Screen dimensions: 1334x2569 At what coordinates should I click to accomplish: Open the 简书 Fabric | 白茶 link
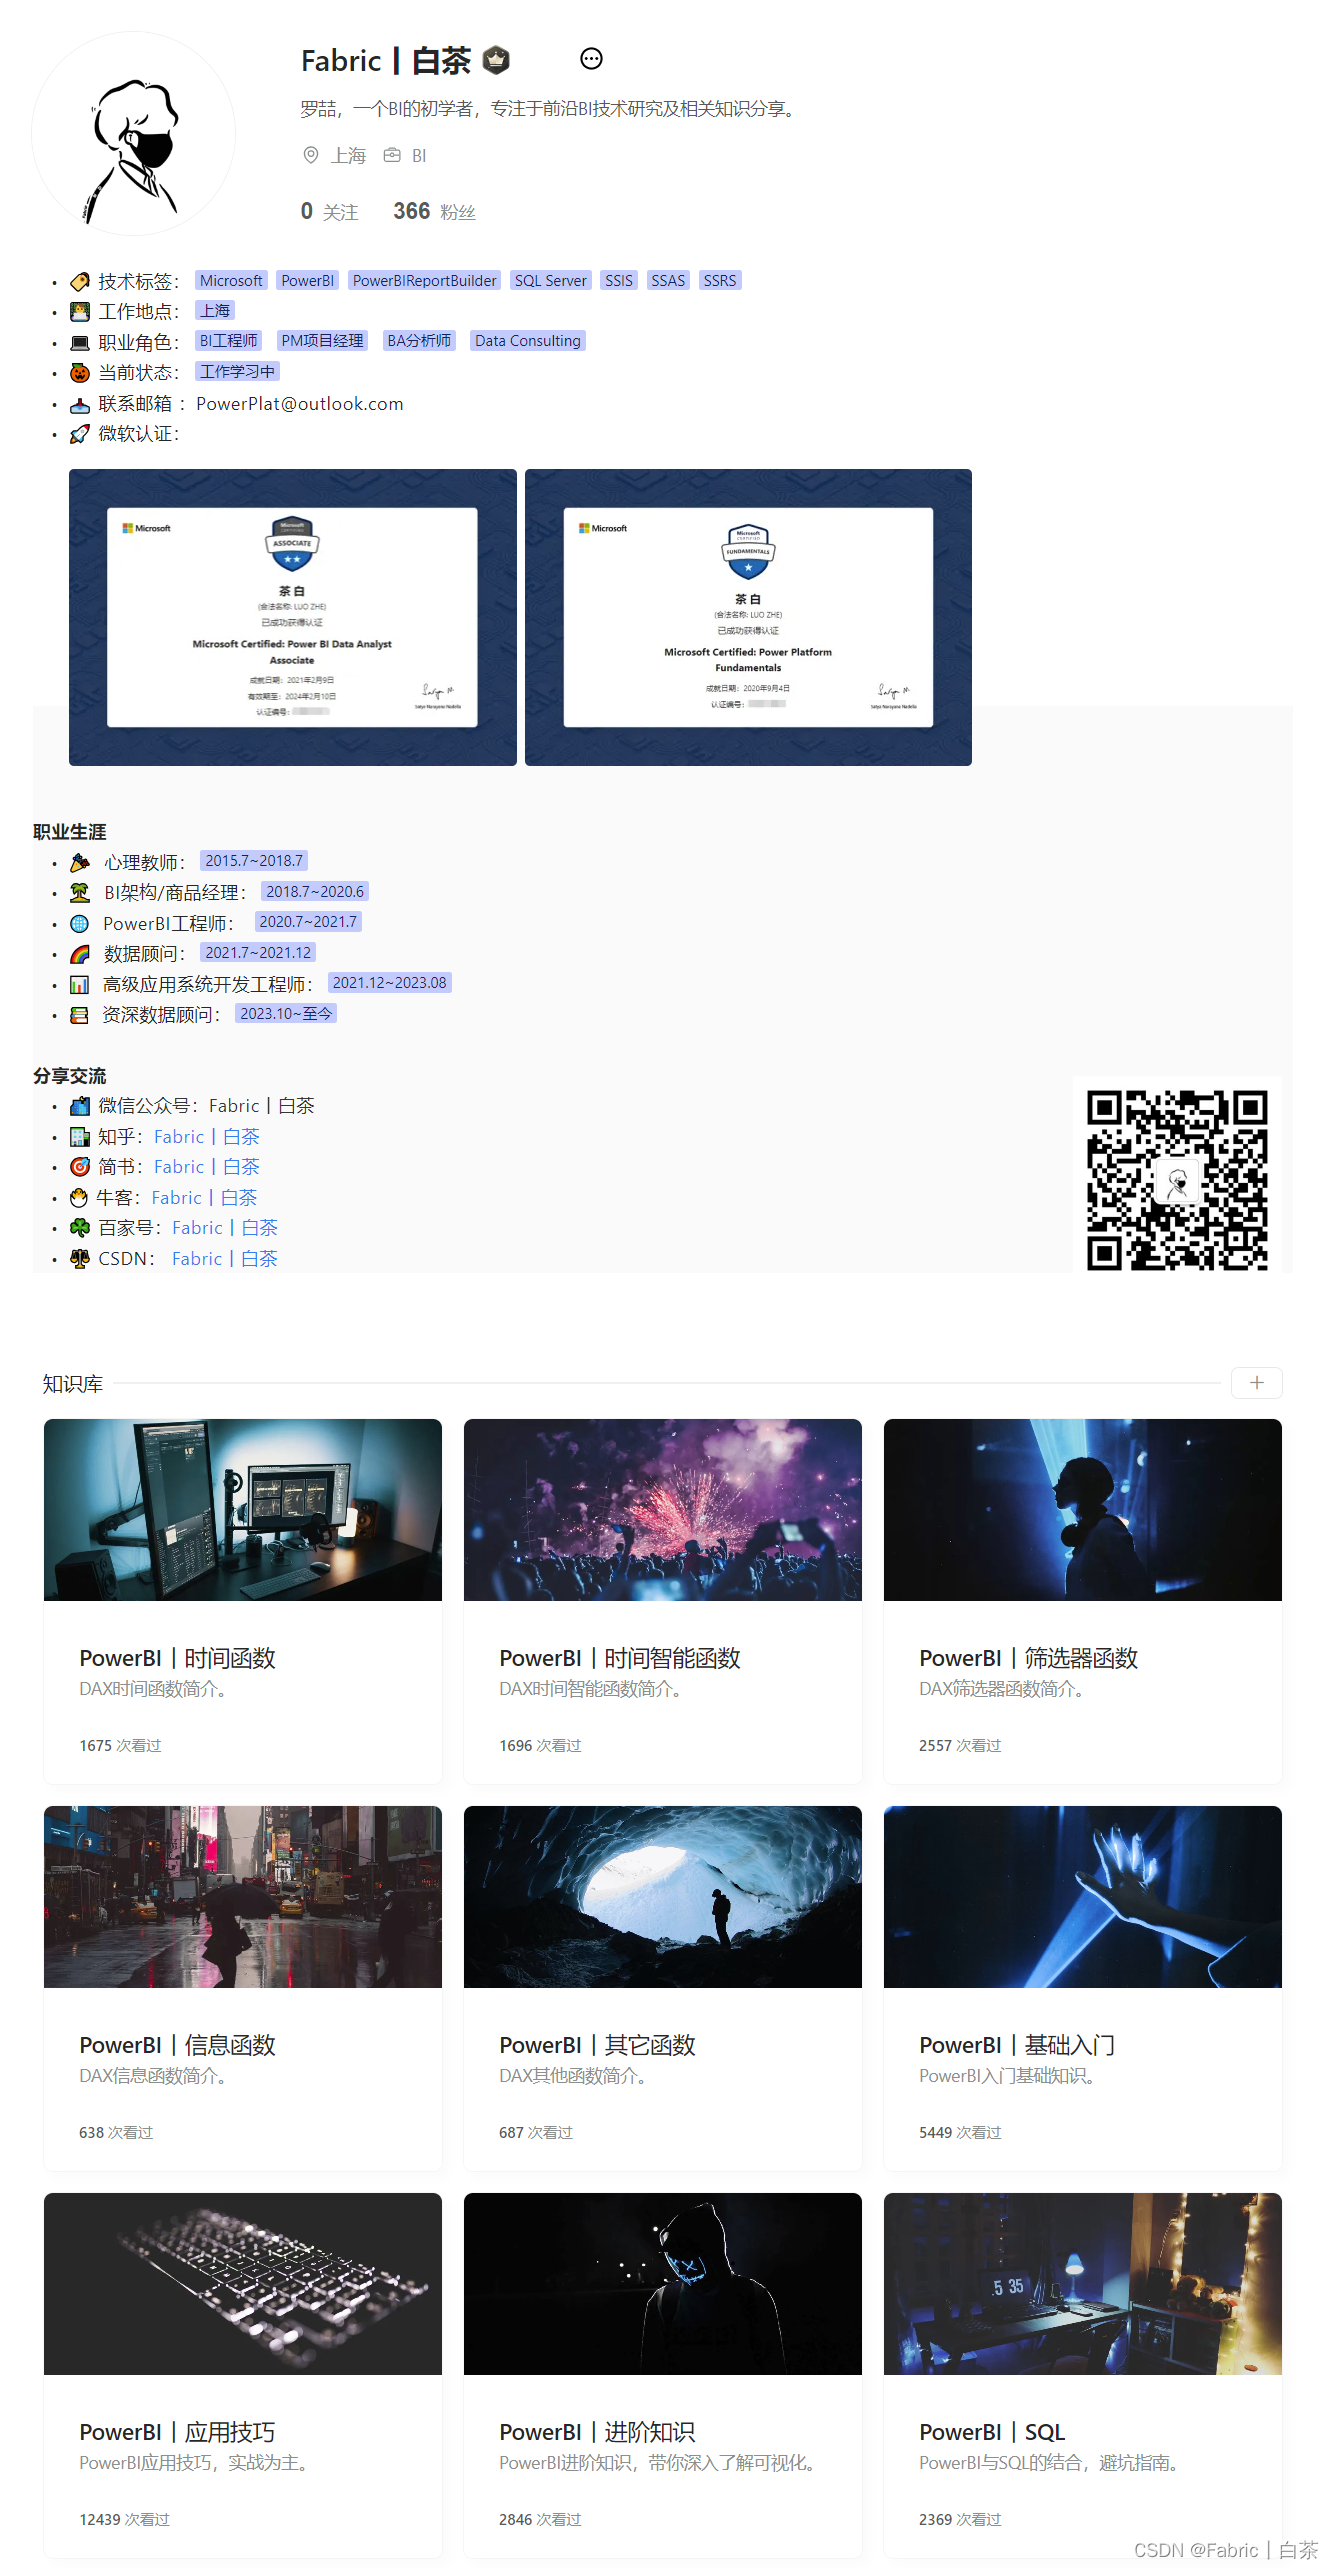(x=207, y=1167)
